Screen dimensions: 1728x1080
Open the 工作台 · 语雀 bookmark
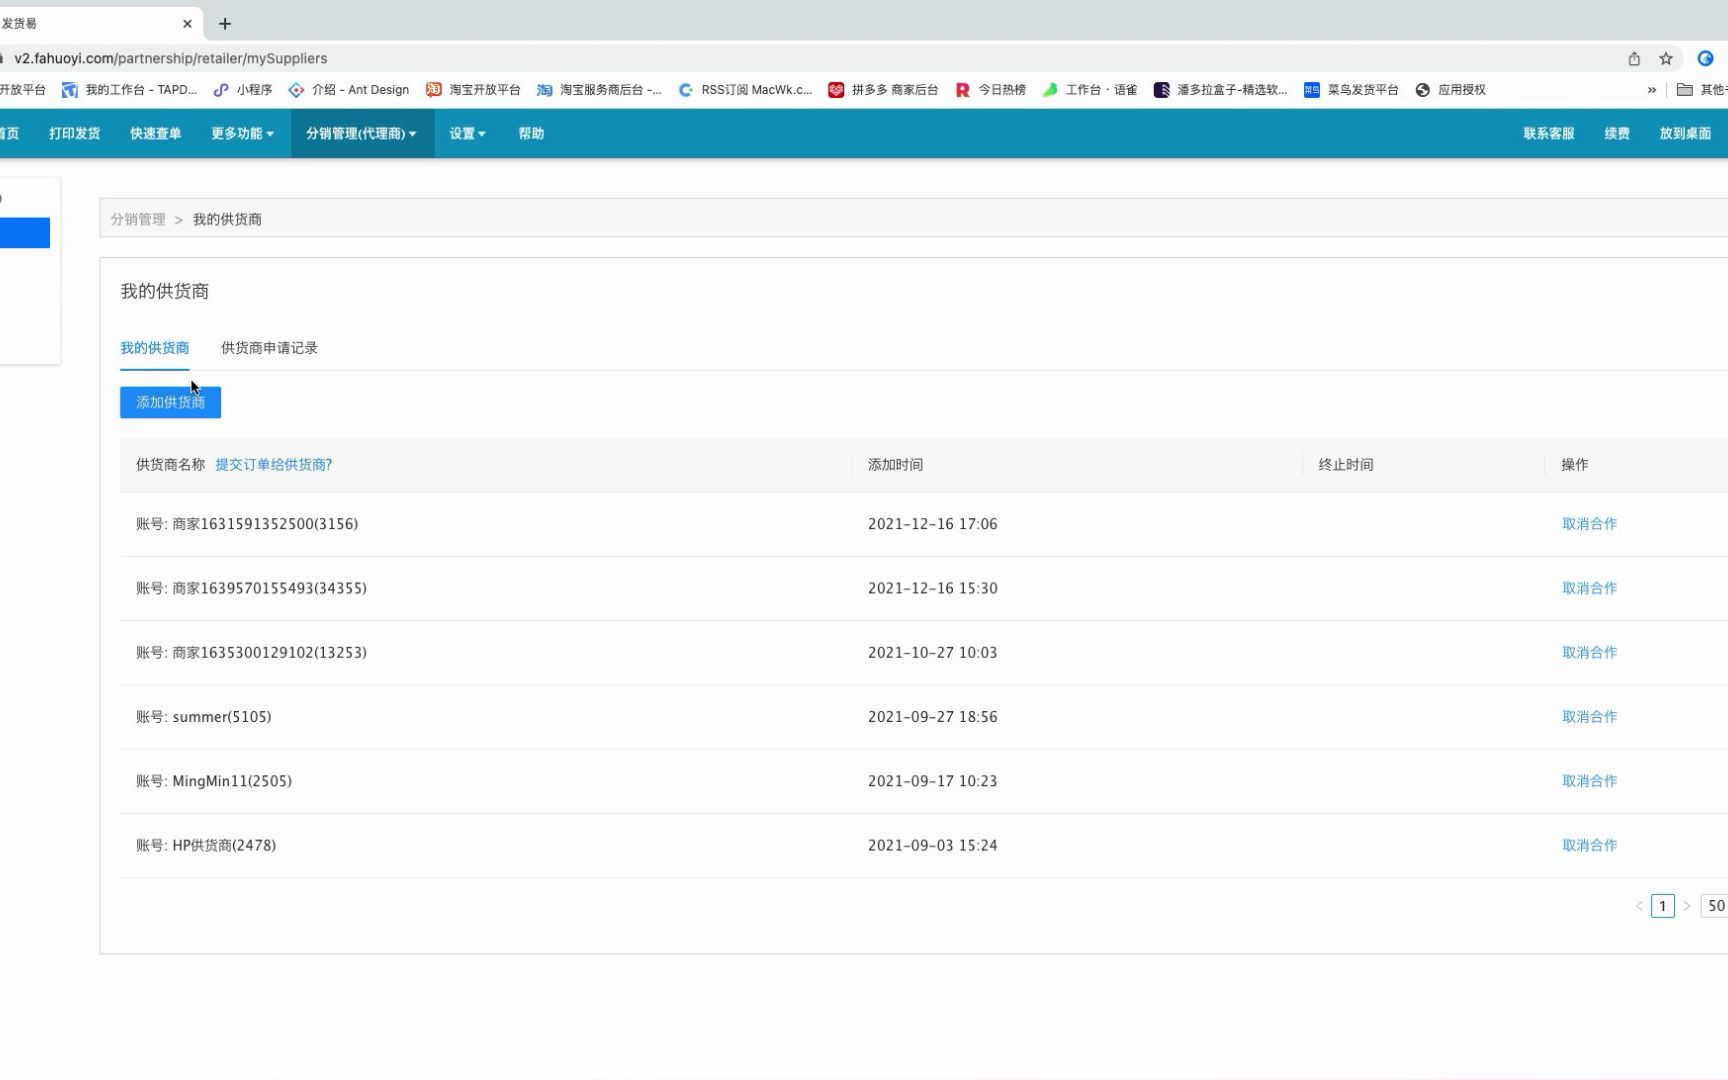pyautogui.click(x=1090, y=89)
